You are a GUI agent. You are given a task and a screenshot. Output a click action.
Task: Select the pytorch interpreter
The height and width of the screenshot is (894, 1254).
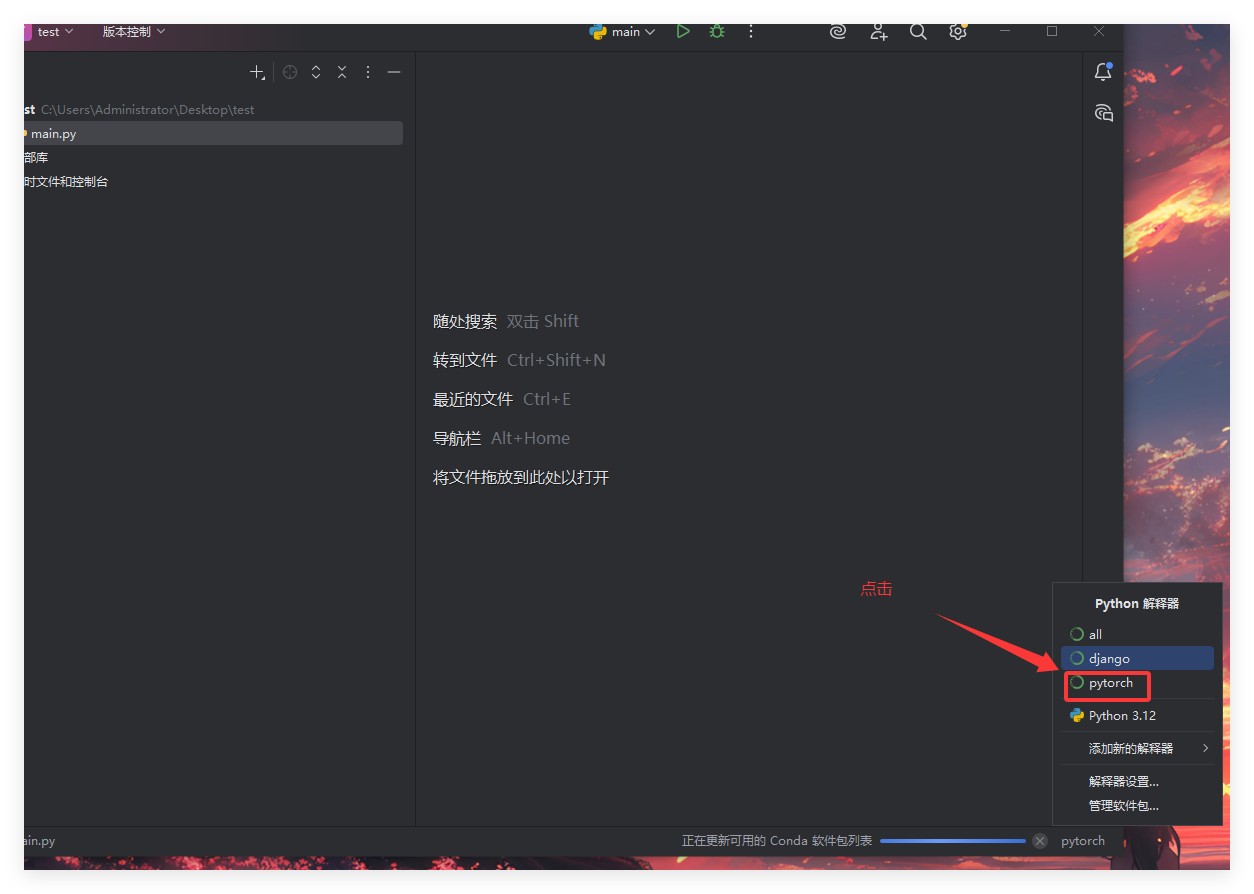[x=1138, y=683]
